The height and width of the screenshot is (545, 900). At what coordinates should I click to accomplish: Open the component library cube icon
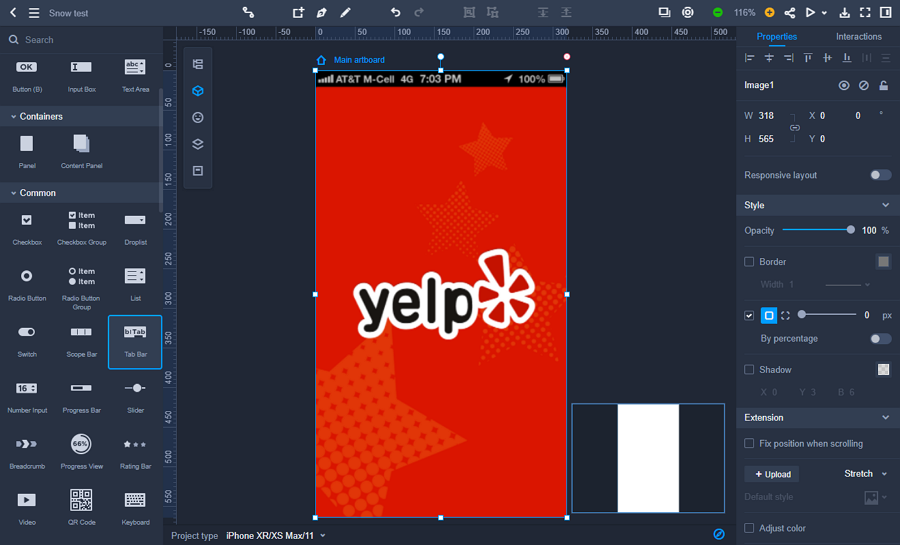coord(197,91)
